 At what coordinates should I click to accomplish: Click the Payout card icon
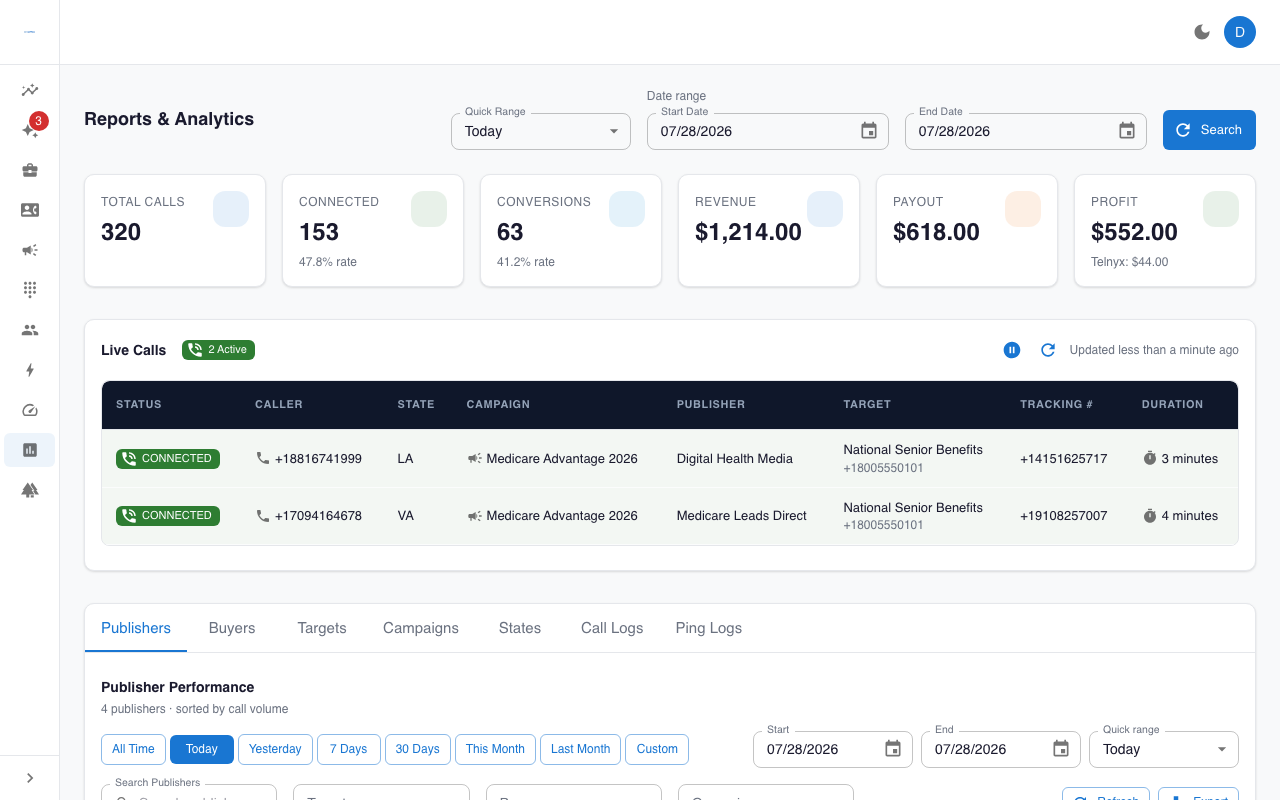tap(1023, 209)
